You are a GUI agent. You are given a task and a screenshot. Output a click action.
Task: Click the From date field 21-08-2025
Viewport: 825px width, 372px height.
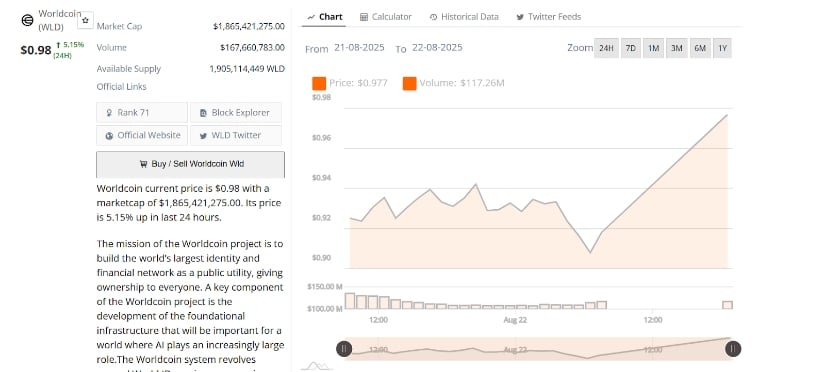[x=359, y=47]
